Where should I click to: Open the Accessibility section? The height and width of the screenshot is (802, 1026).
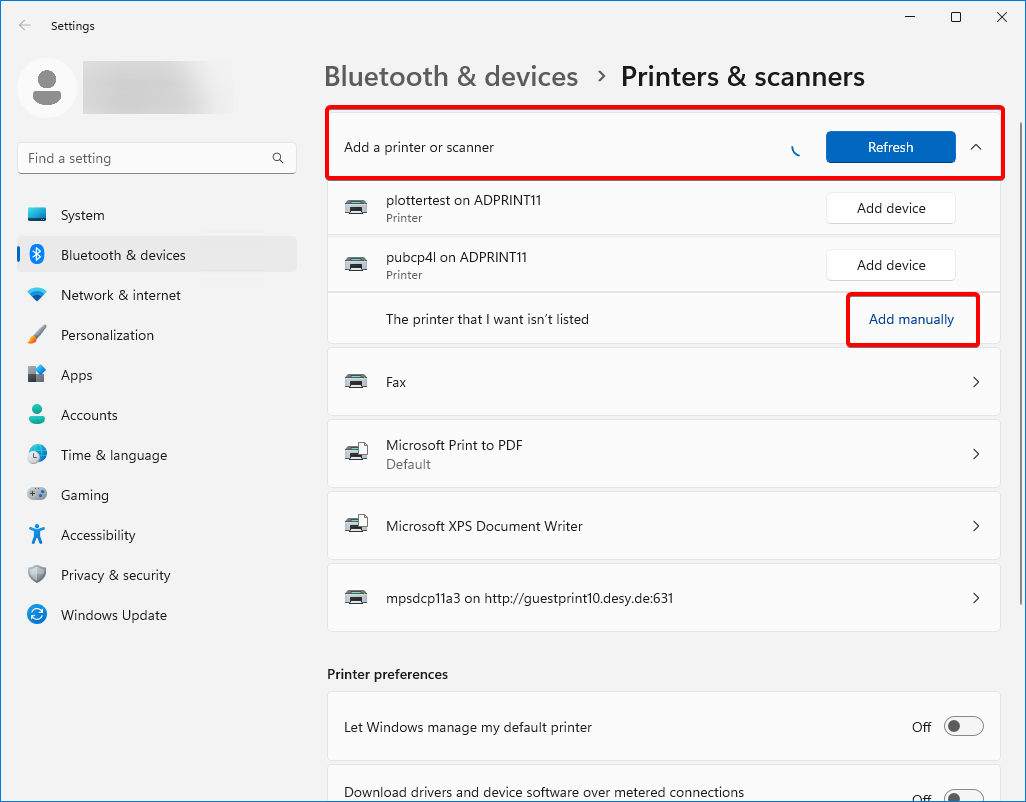[98, 535]
